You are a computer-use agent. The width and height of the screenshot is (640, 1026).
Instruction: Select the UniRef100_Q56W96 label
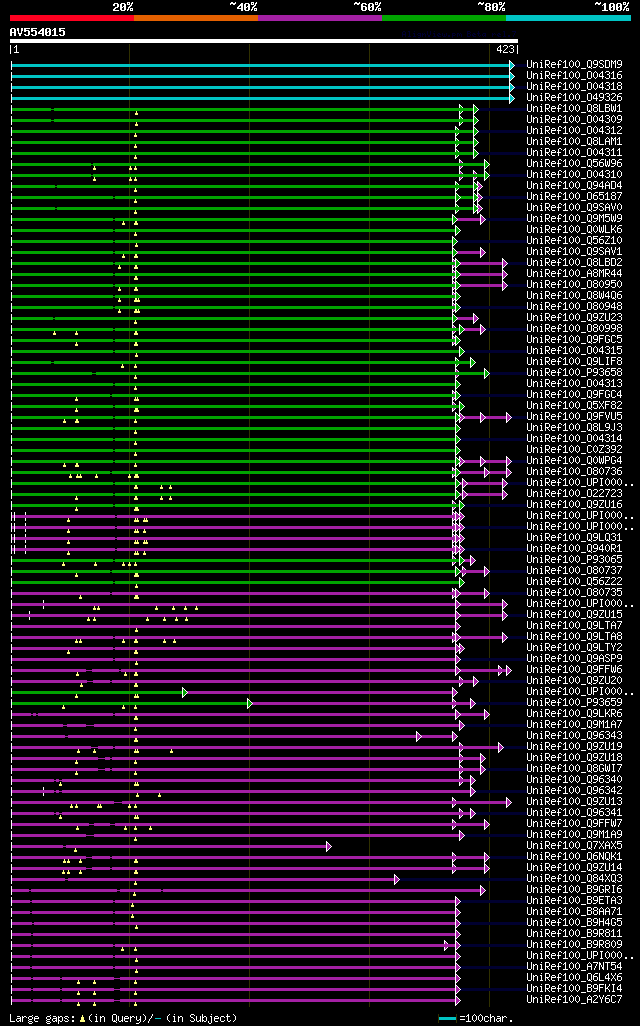pos(575,164)
